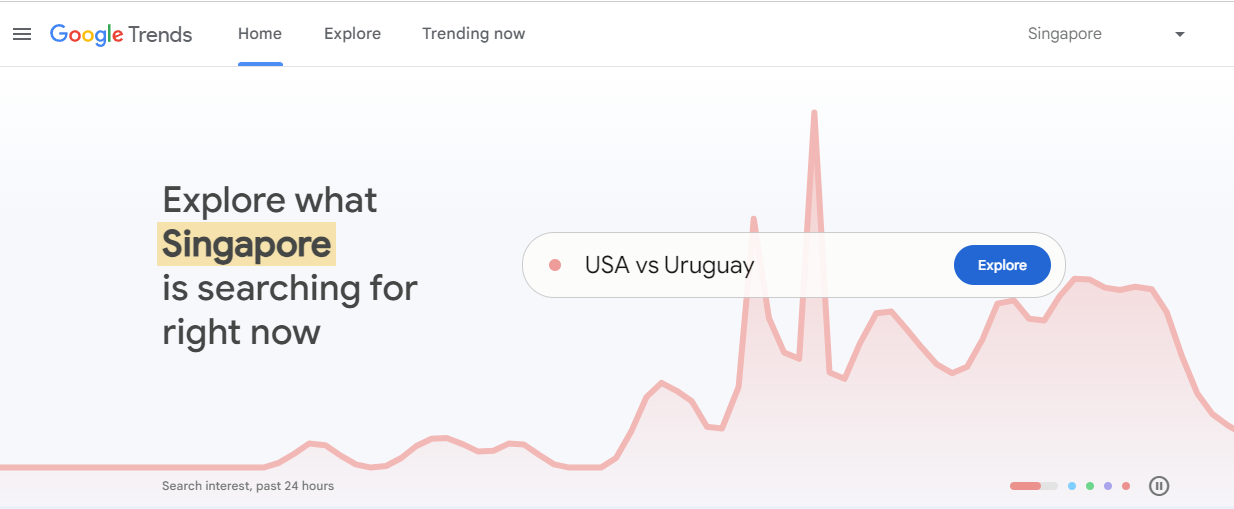Click the tallest peak of the trend graph
Image resolution: width=1234 pixels, height=509 pixels.
point(814,113)
